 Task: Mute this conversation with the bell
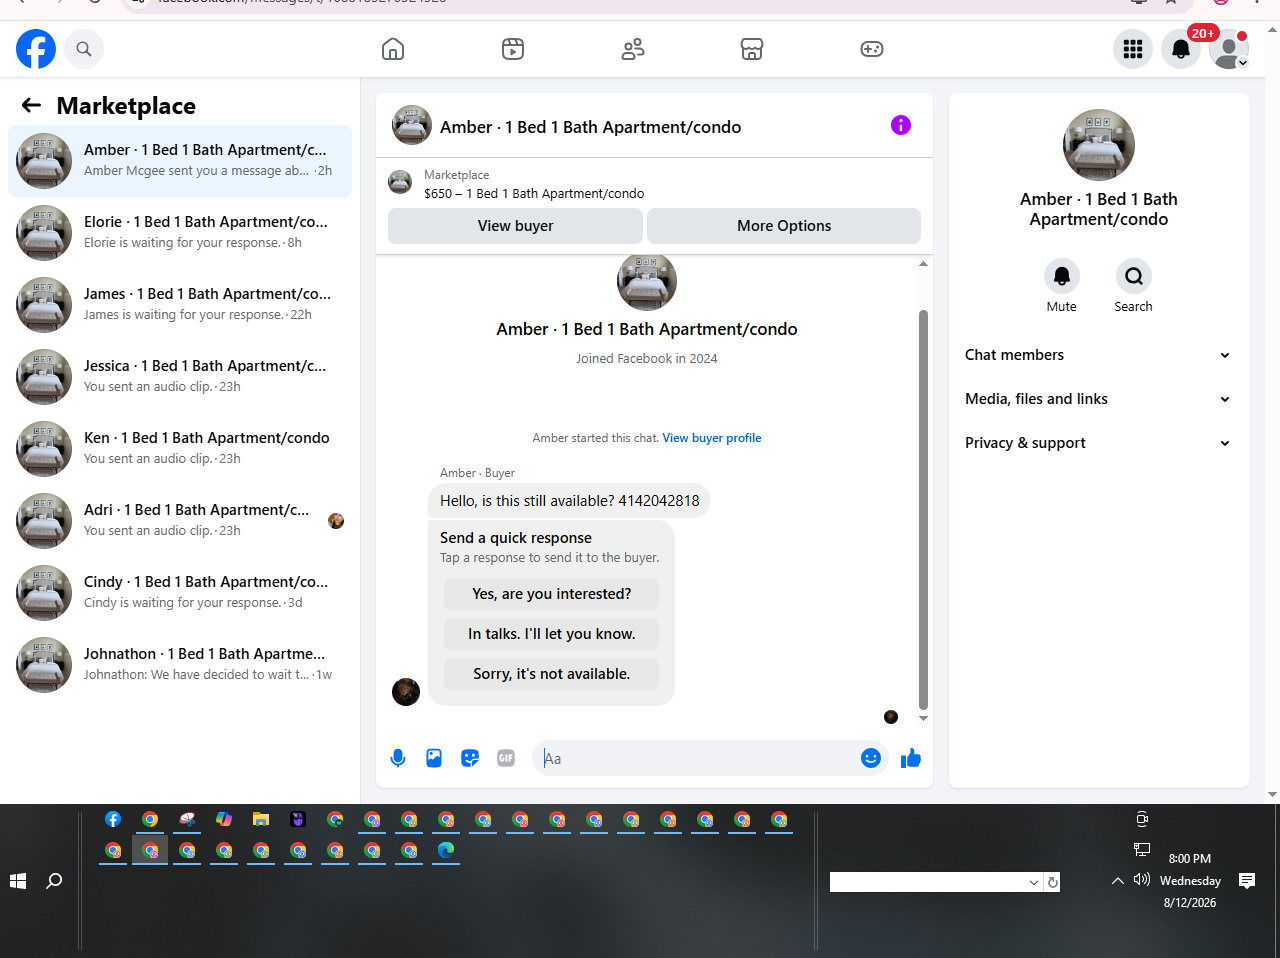[1062, 276]
